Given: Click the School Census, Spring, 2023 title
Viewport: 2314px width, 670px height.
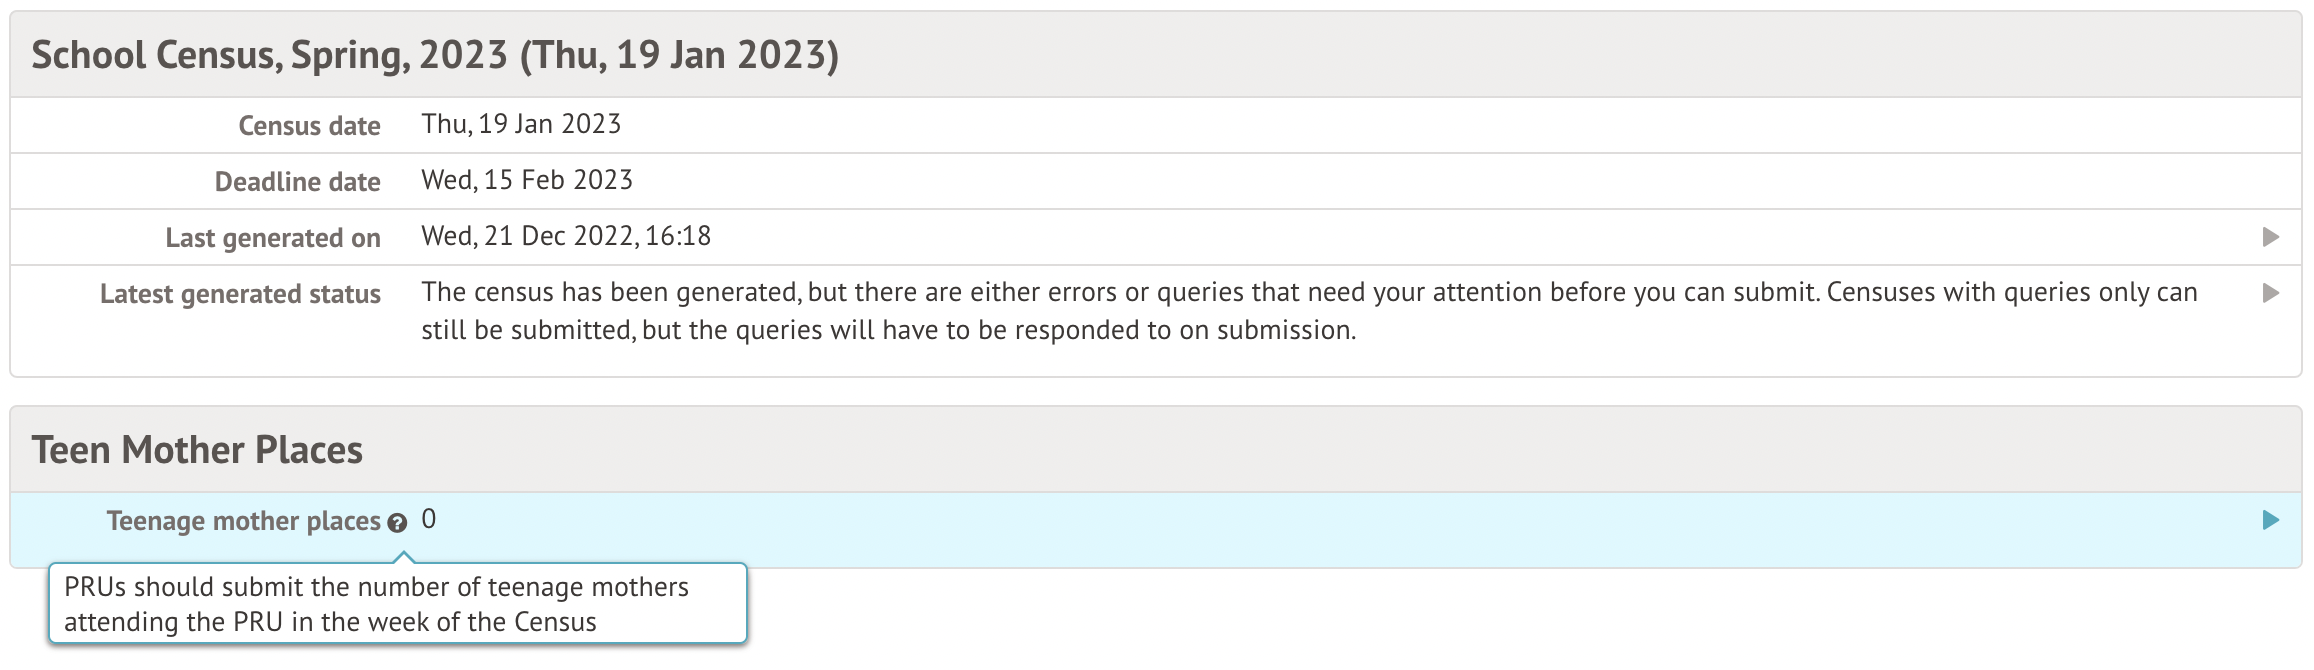Looking at the screenshot, I should pos(270,55).
